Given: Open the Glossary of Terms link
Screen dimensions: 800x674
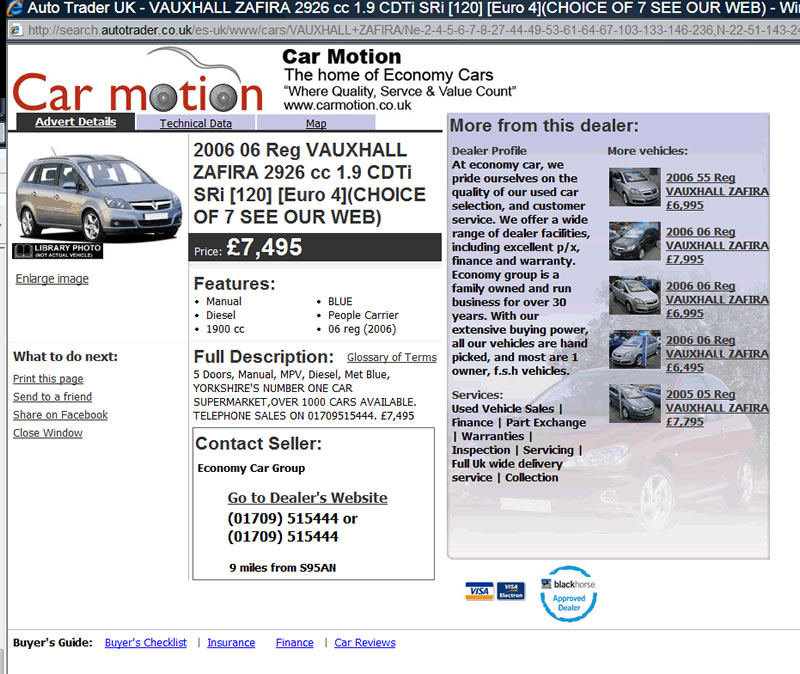Looking at the screenshot, I should (x=392, y=357).
